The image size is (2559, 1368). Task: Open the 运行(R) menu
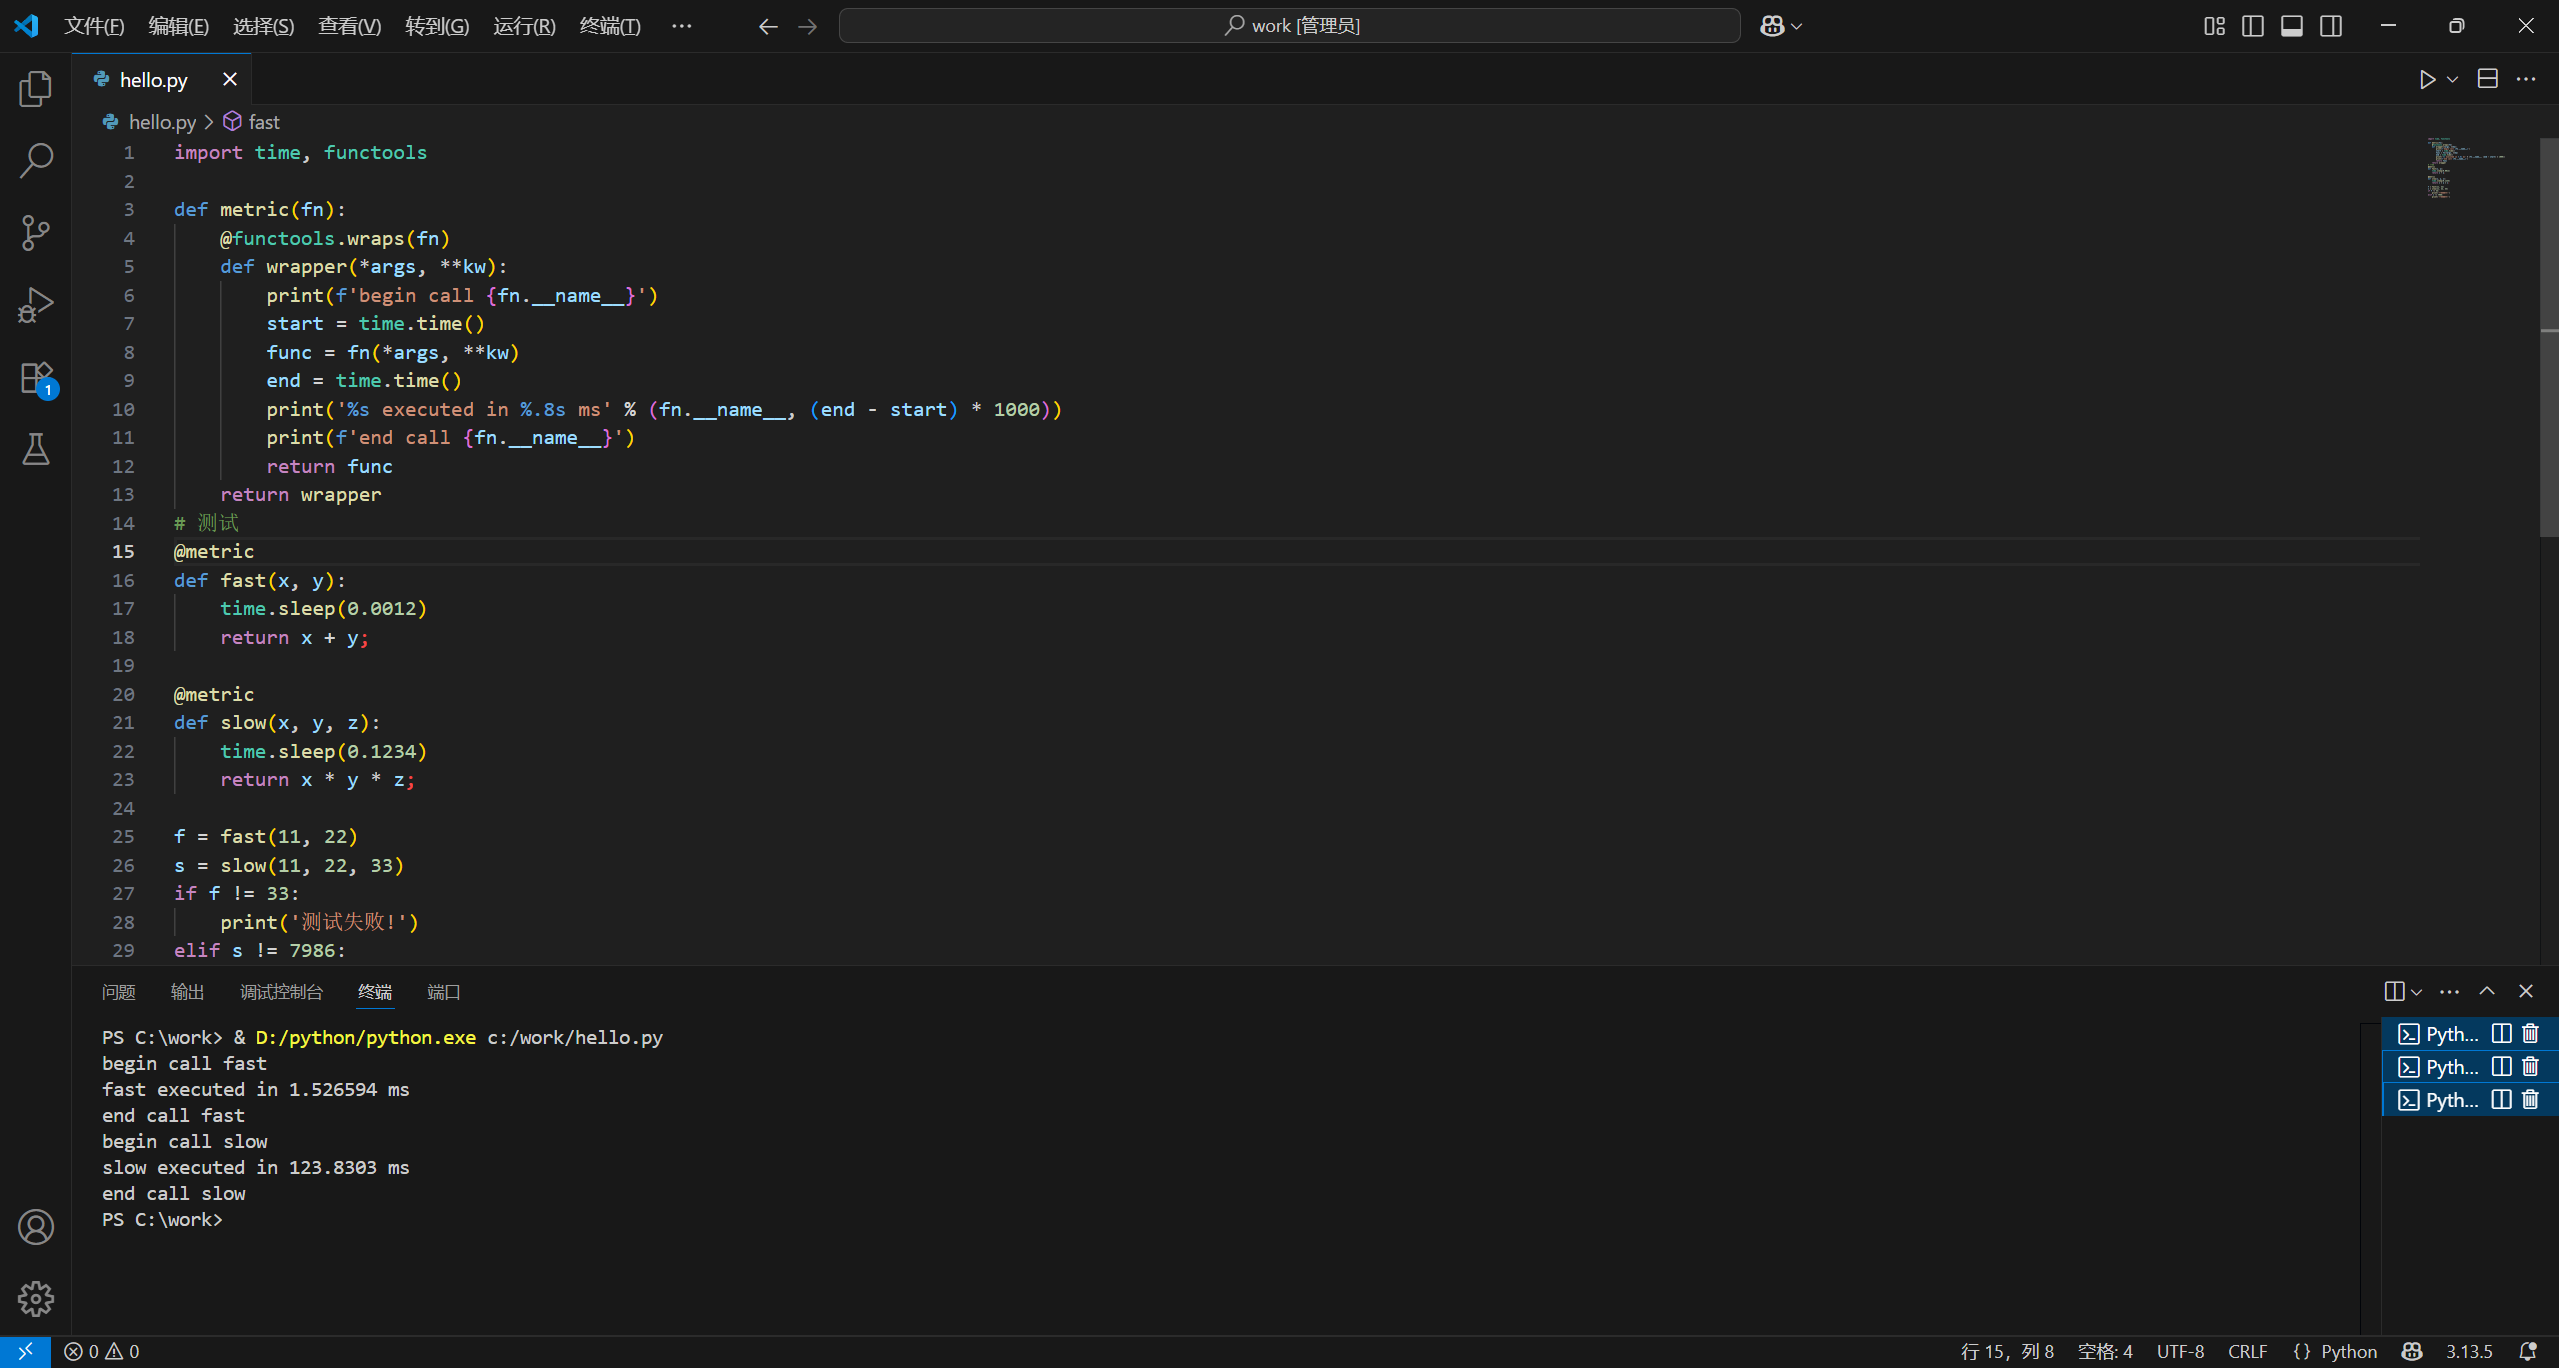pos(524,26)
